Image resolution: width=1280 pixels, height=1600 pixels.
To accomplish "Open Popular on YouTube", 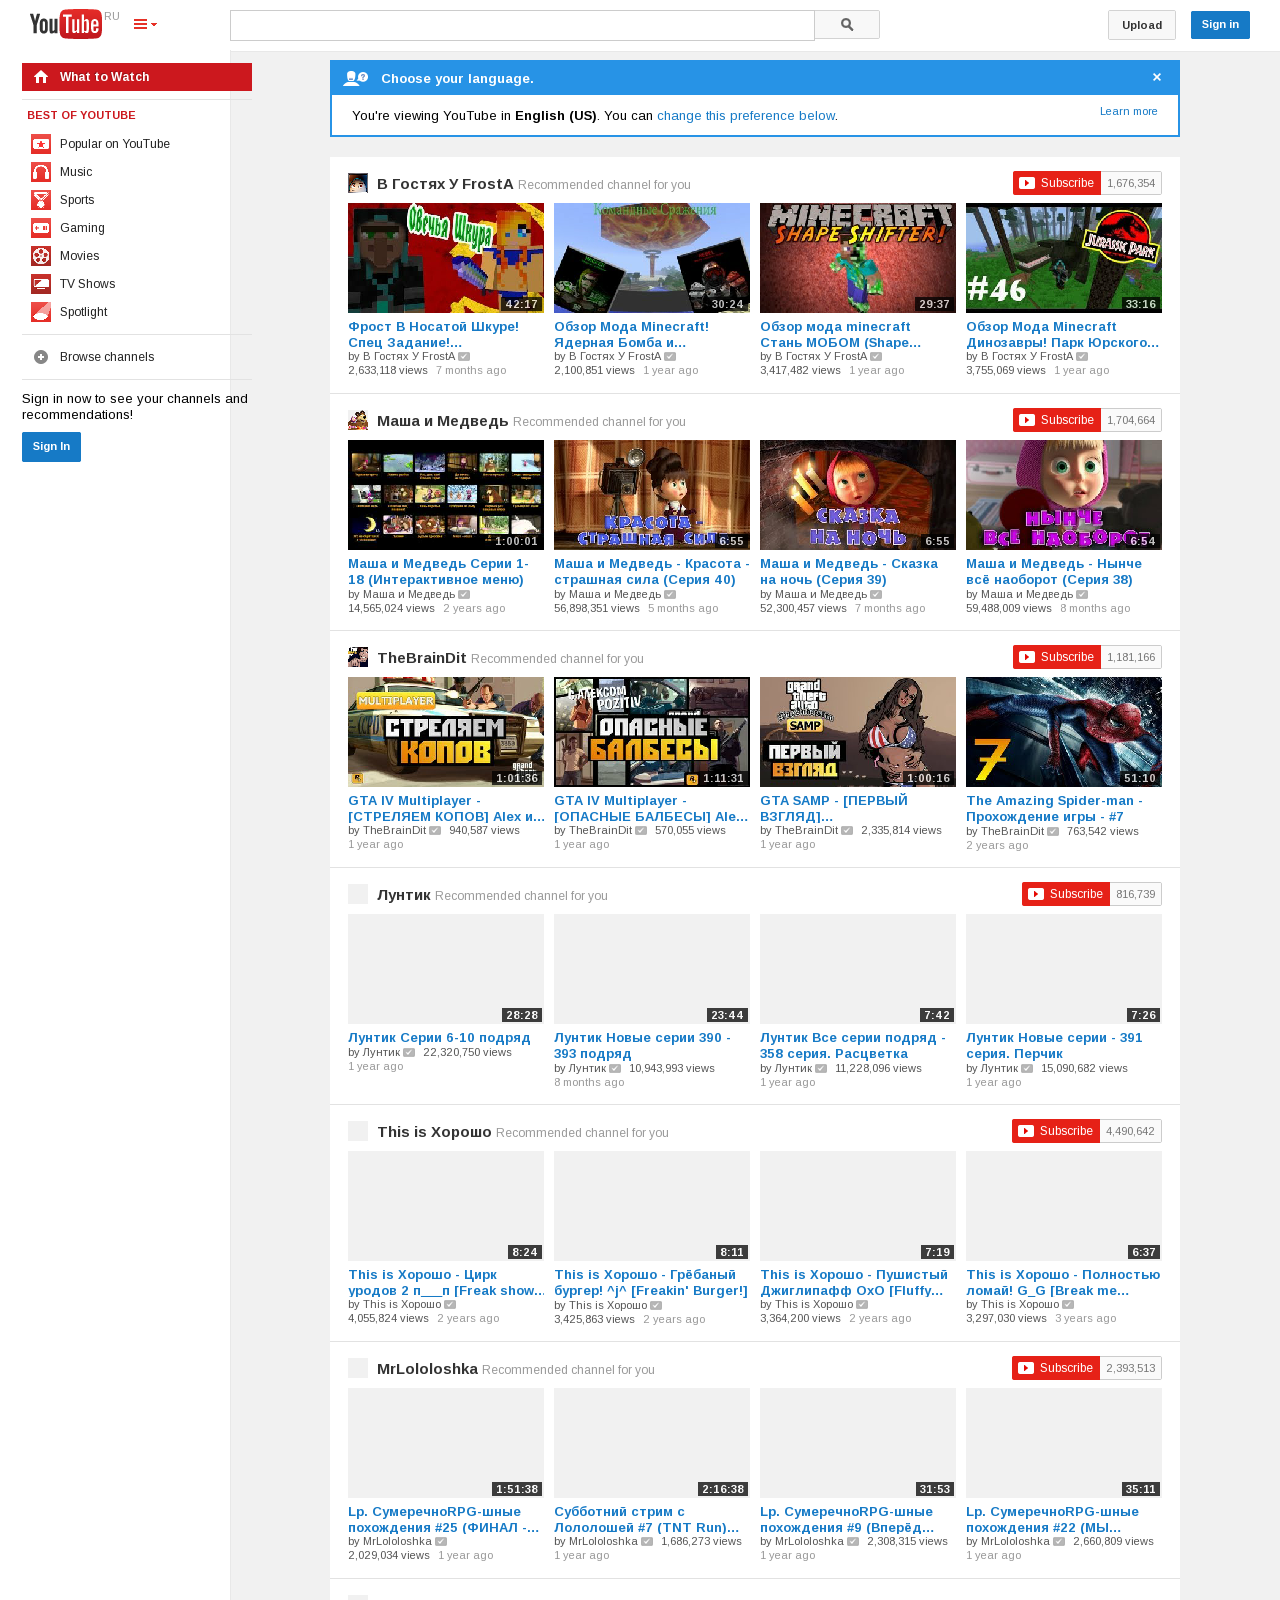I will 114,144.
